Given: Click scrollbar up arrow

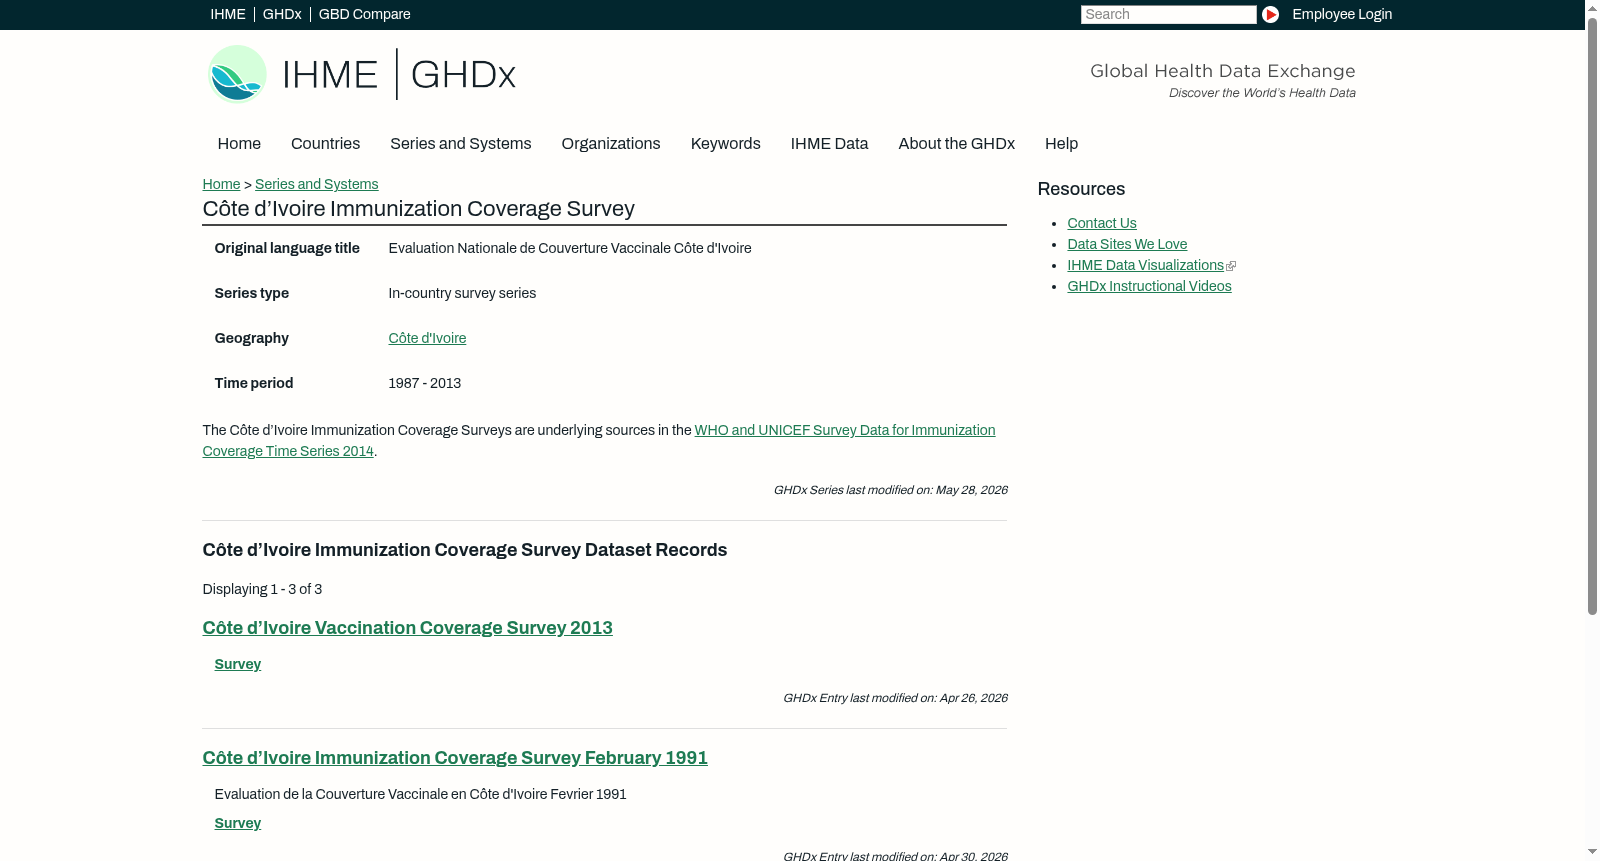Looking at the screenshot, I should pos(1592,7).
